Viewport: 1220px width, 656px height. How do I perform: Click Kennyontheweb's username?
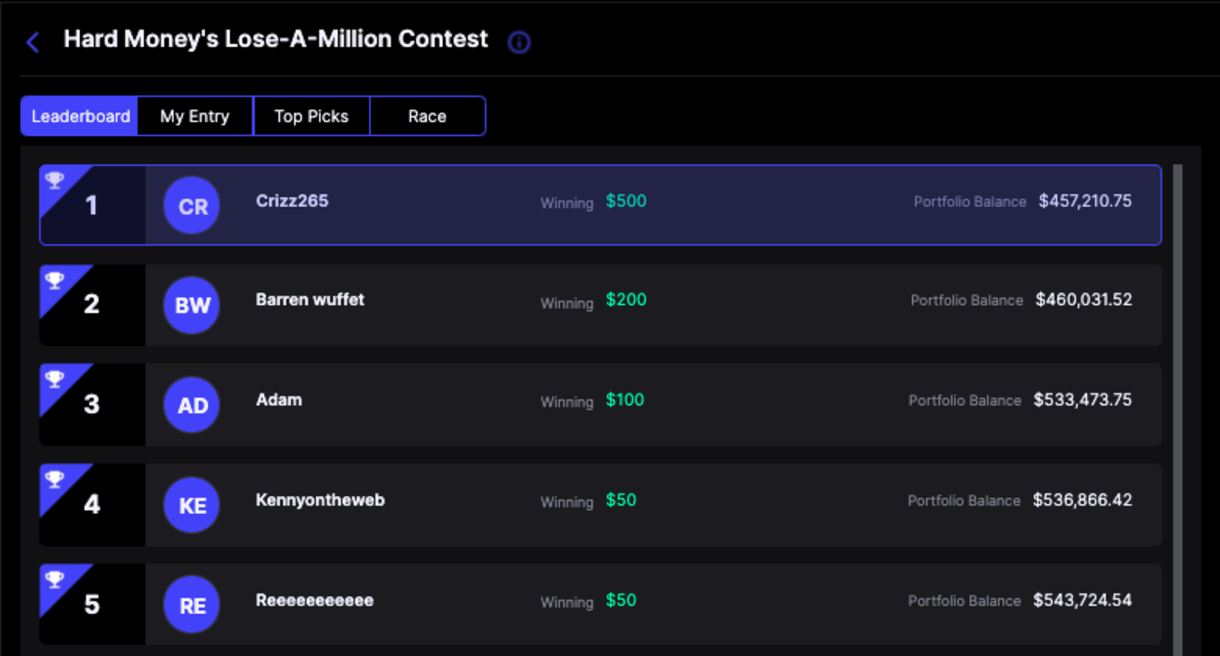pos(320,500)
